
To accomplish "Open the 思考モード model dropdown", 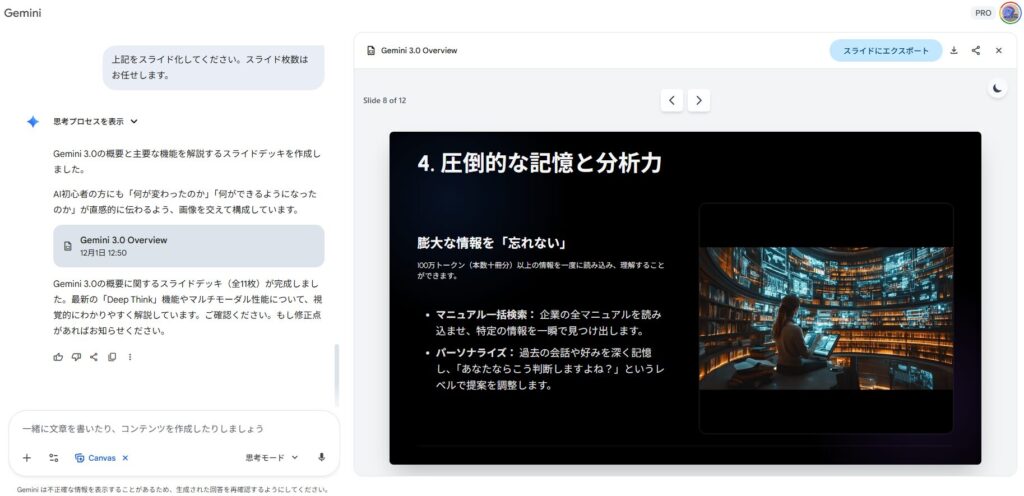I will point(271,457).
